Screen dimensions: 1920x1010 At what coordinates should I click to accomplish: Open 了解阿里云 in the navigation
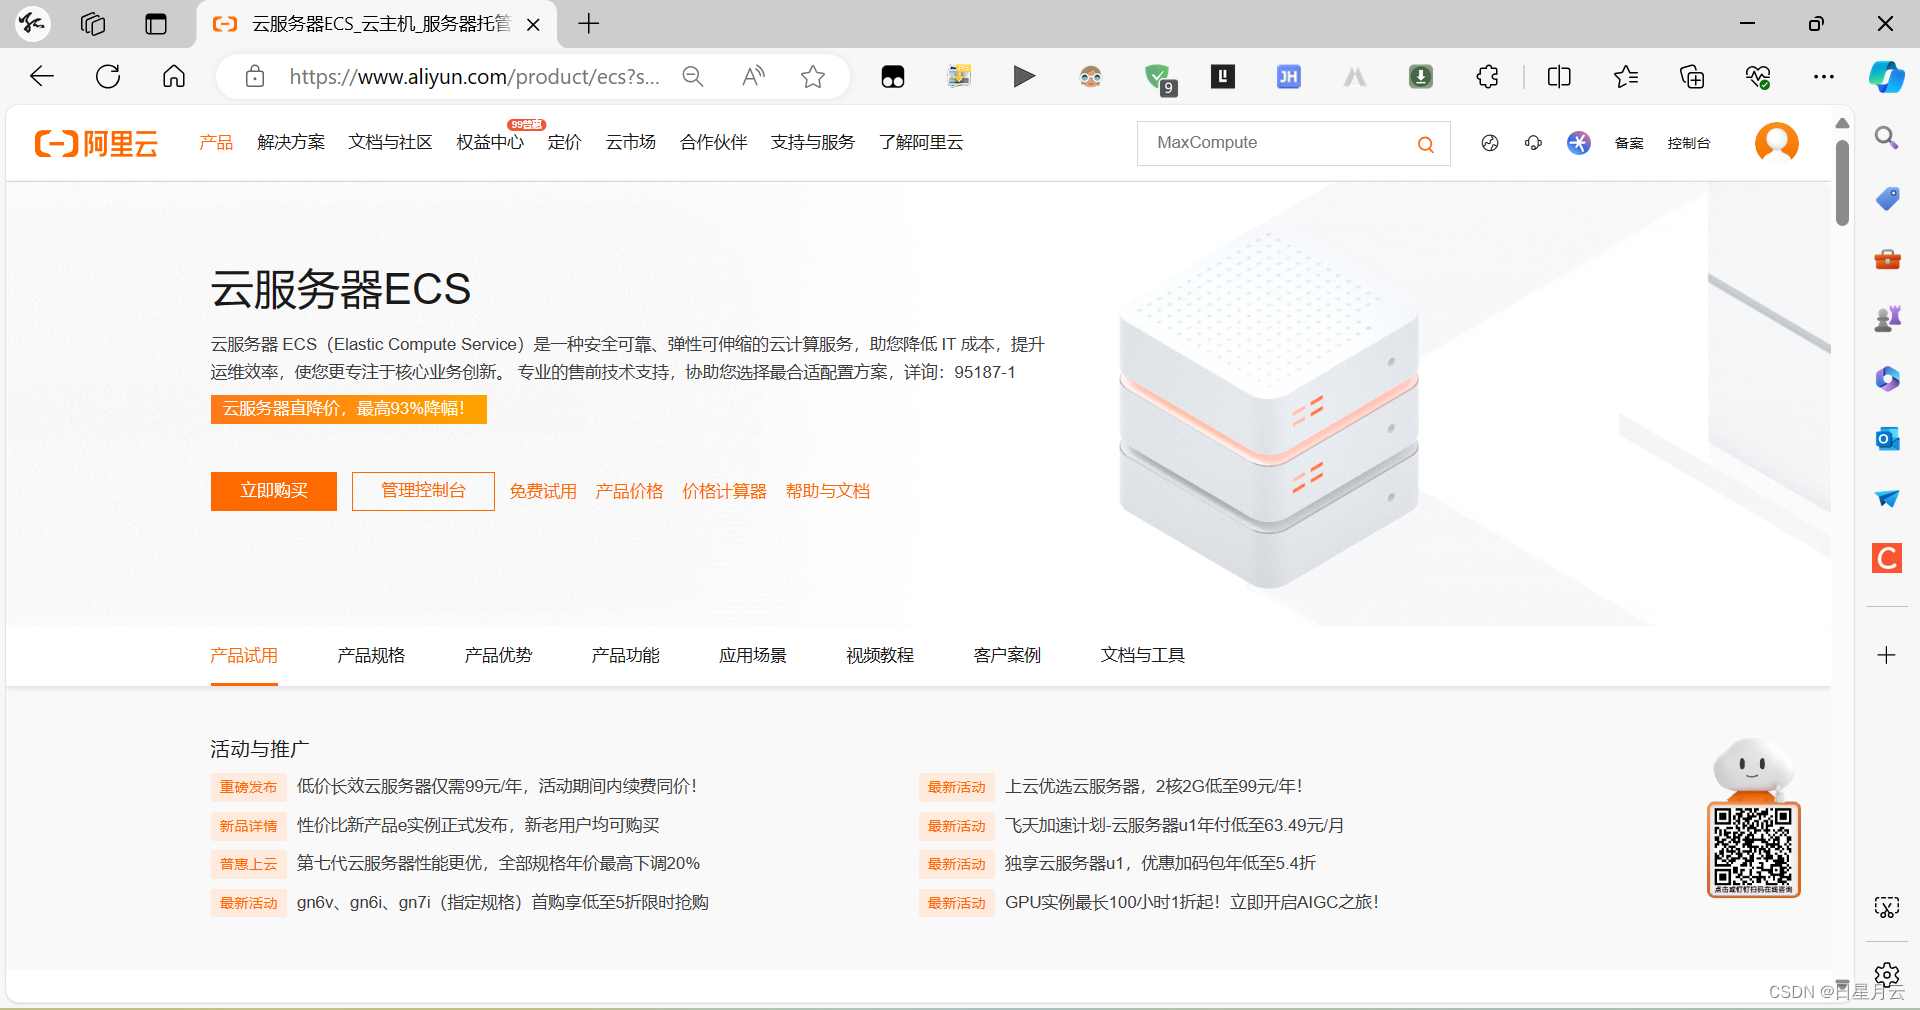921,143
